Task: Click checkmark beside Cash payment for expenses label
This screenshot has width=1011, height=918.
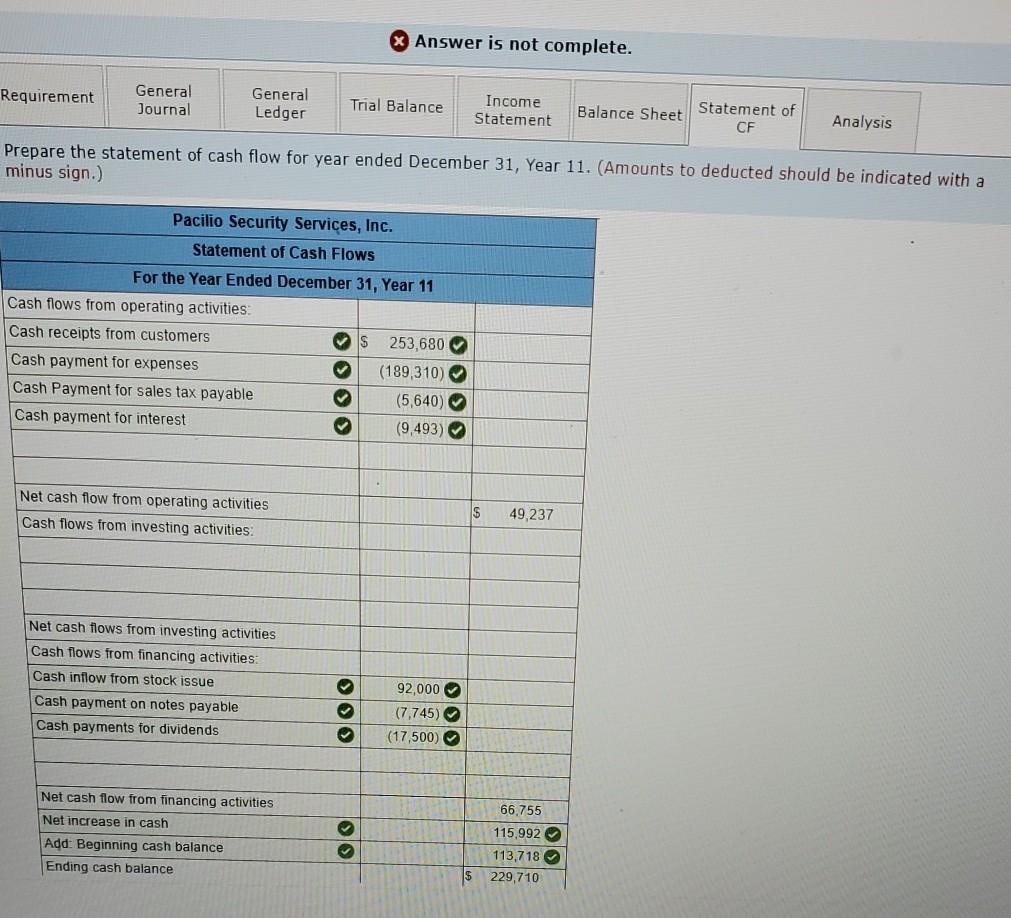Action: [x=342, y=369]
